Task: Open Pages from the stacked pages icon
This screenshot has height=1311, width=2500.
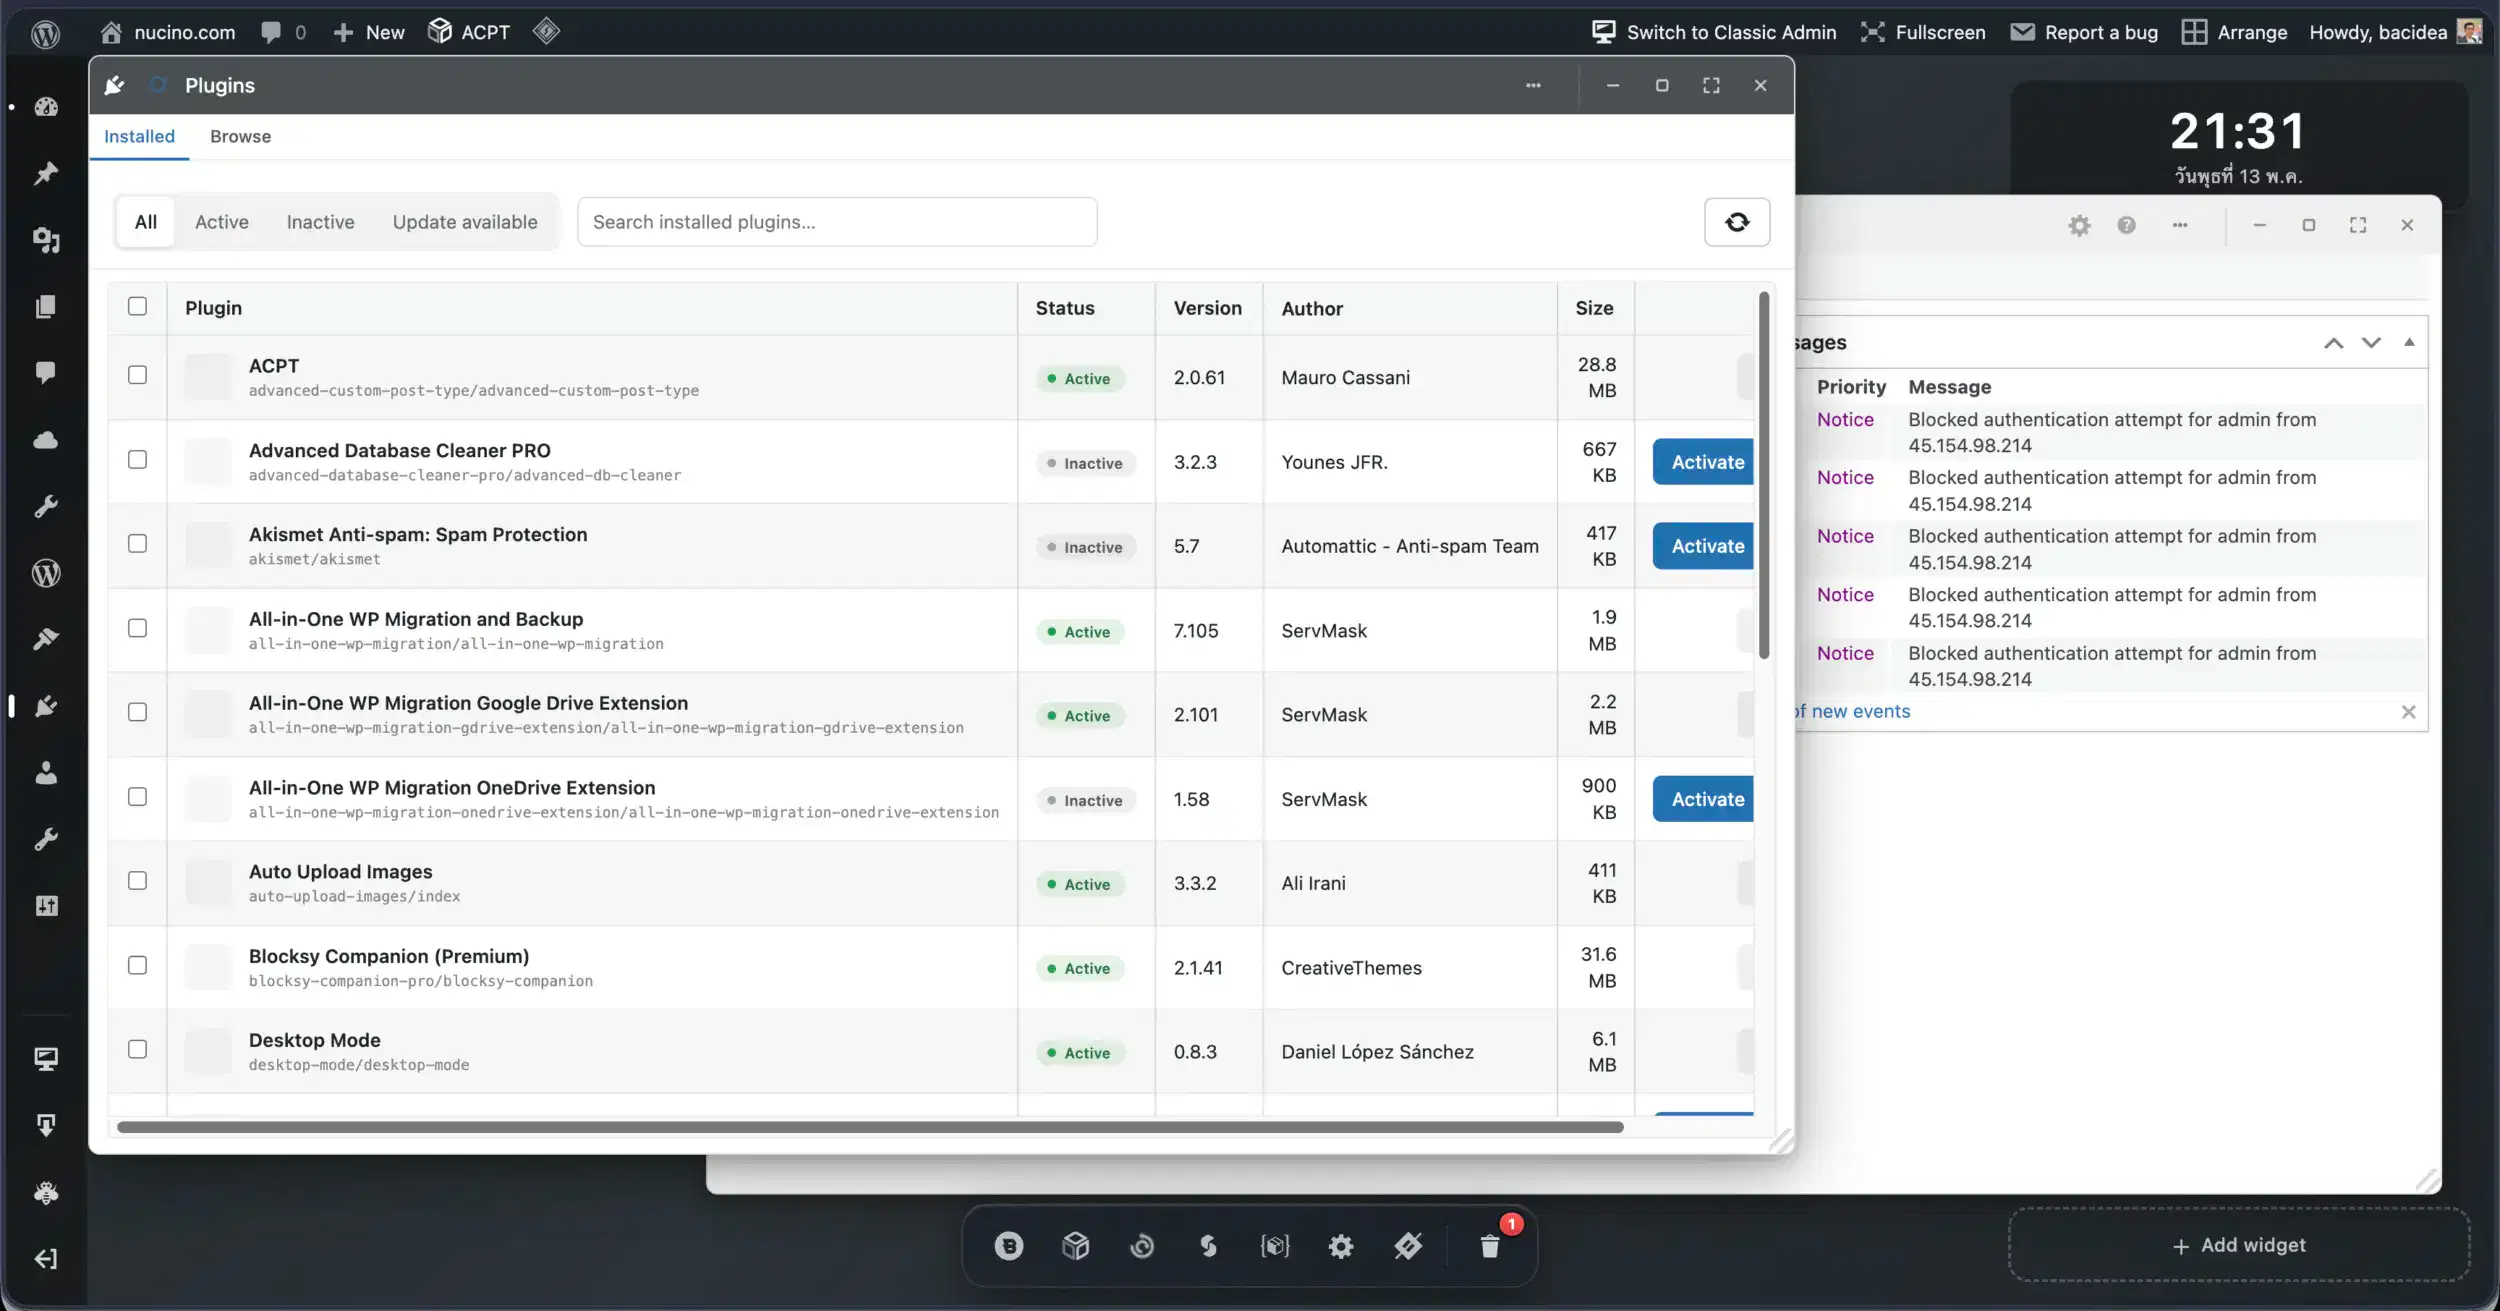Action: coord(46,306)
